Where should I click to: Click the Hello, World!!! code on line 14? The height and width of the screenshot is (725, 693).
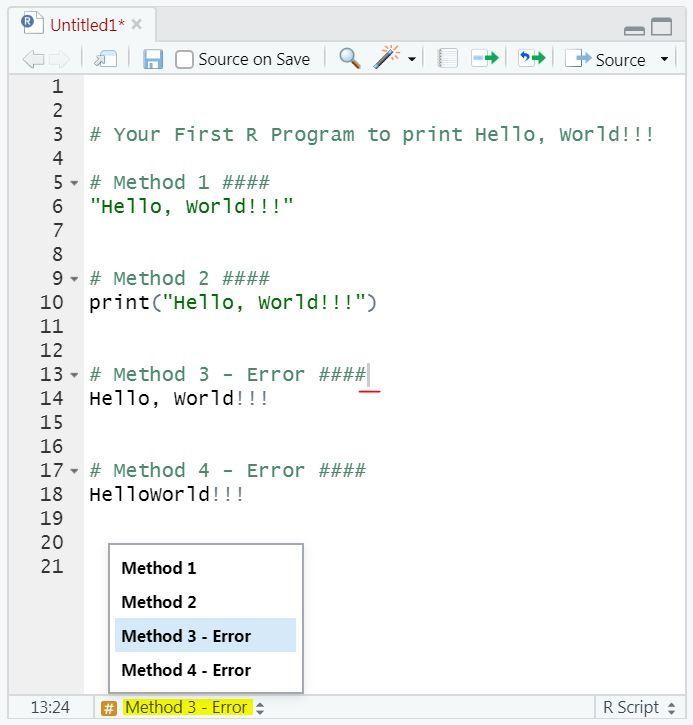click(178, 399)
